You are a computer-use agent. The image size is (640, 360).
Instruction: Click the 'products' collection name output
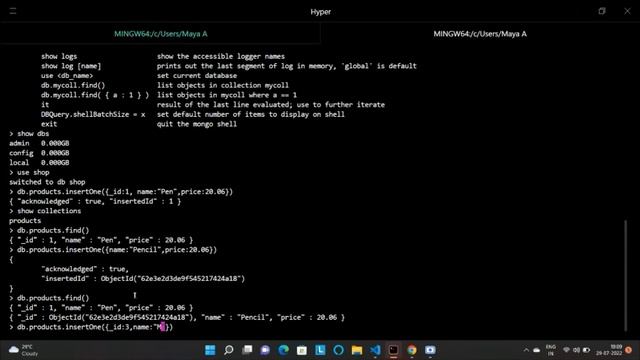point(25,221)
